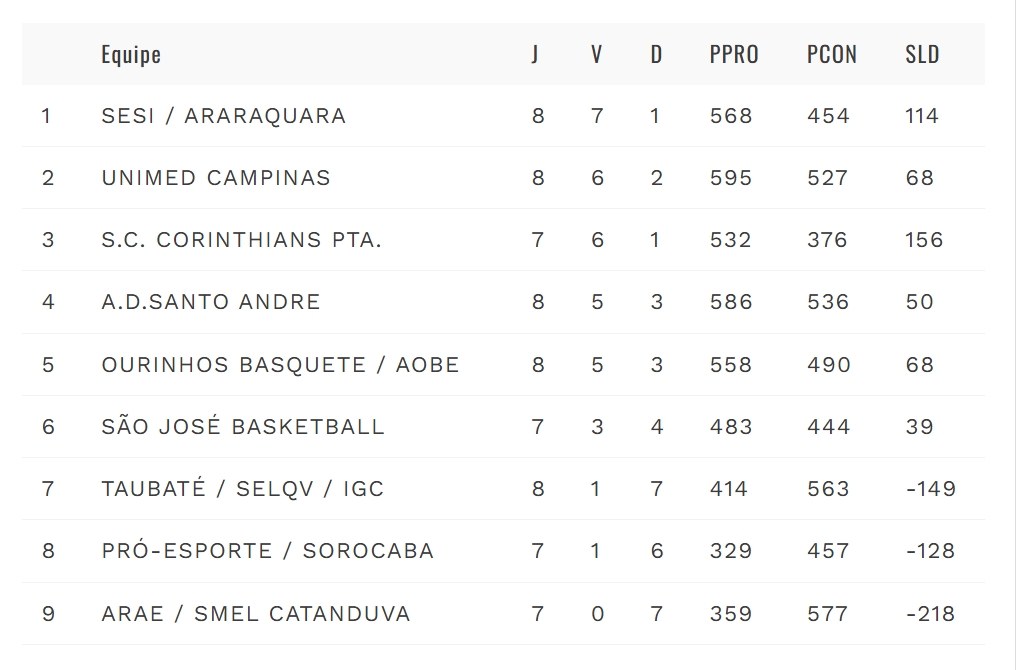
Task: Open S.C. CORINTHIANS PTA. team entry
Action: coord(241,240)
